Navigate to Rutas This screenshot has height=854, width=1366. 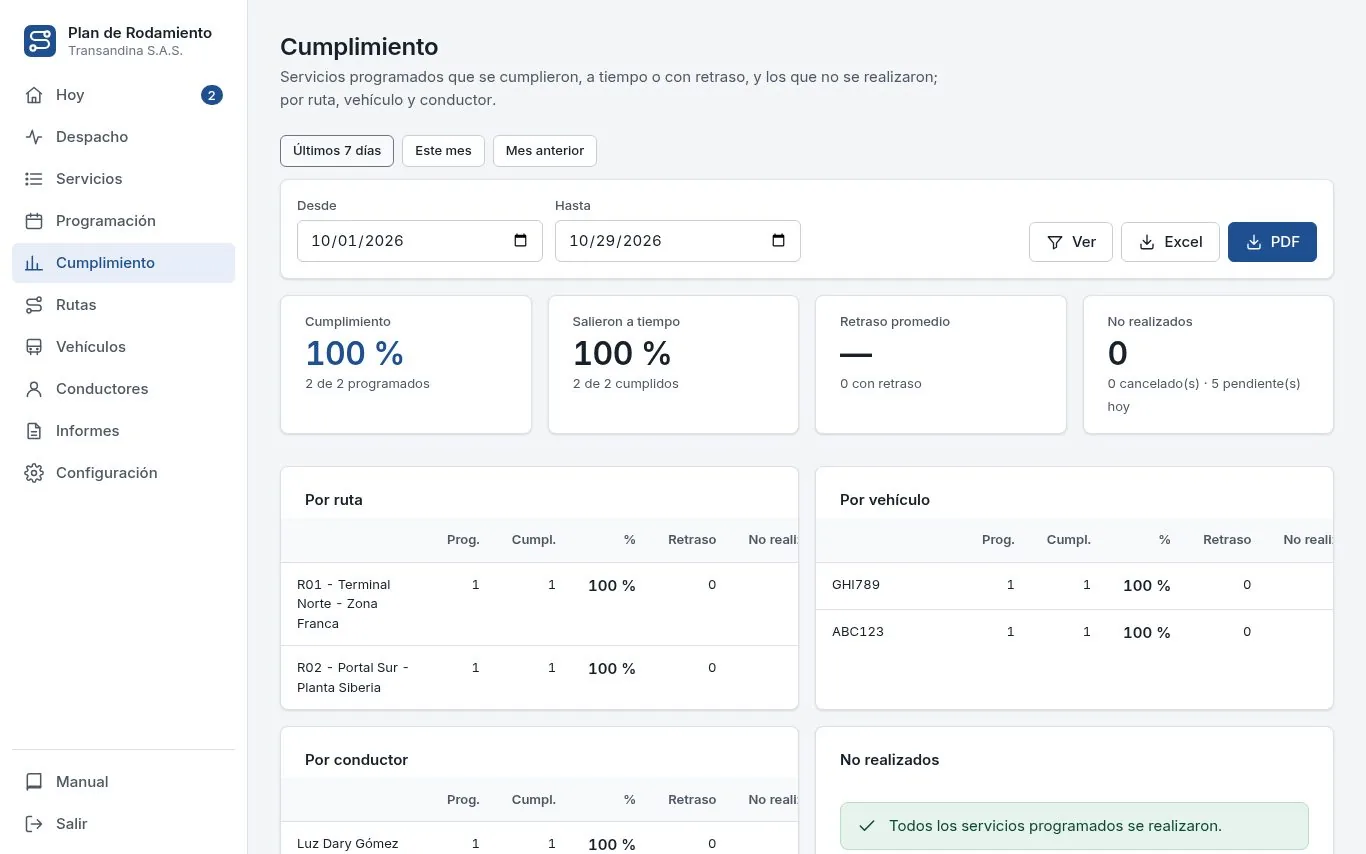pos(123,305)
